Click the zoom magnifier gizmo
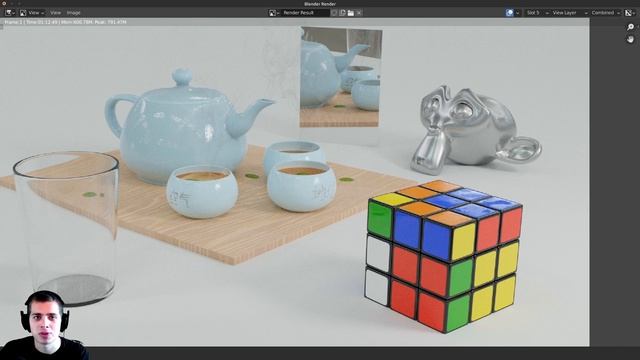Image resolution: width=640 pixels, height=360 pixels. (631, 27)
